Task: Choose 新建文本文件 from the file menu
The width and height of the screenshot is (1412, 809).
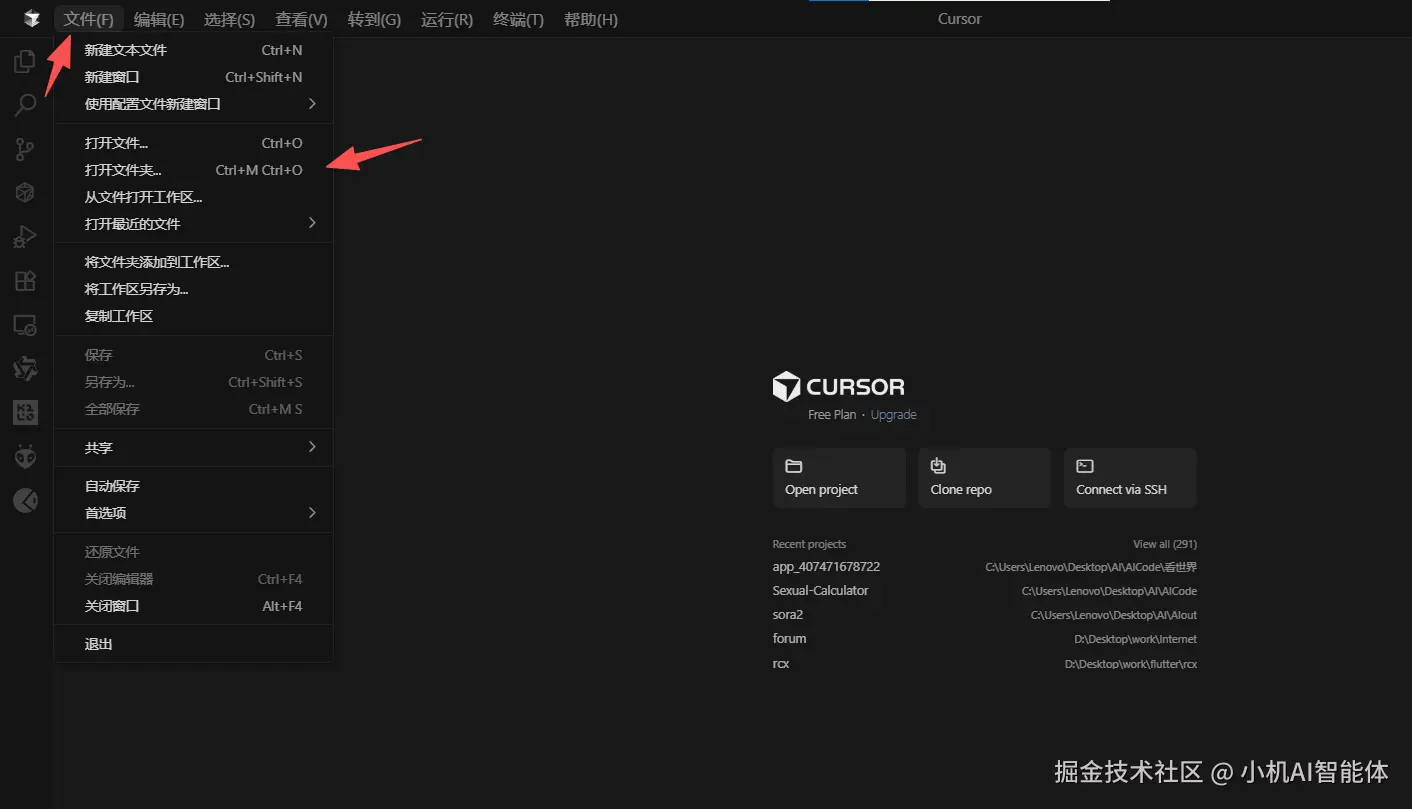Action: coord(193,50)
